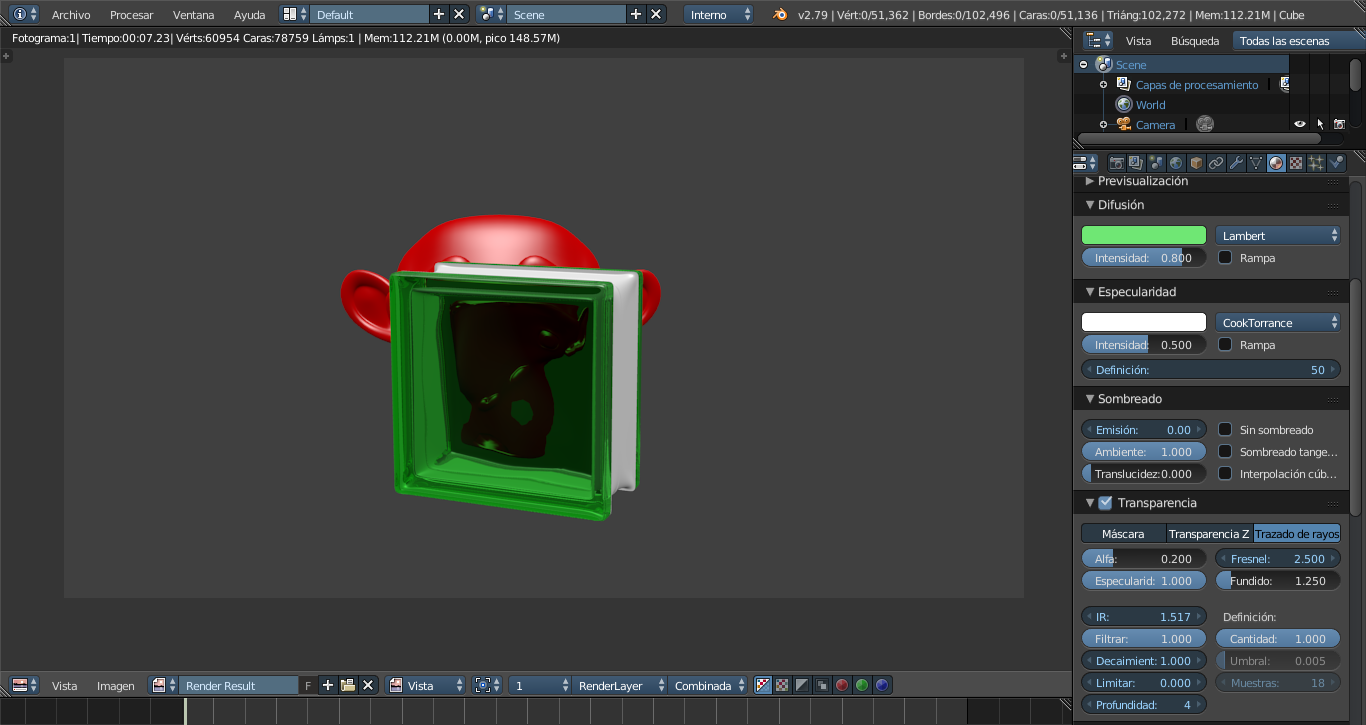Image resolution: width=1366 pixels, height=725 pixels.
Task: Open the Ayuda menu
Action: pos(250,14)
